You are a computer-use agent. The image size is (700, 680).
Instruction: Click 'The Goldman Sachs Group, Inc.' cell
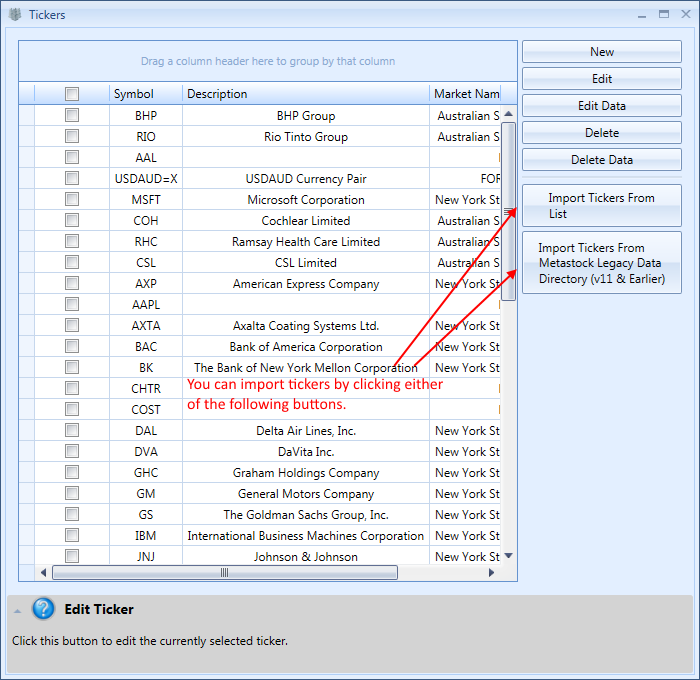click(306, 514)
